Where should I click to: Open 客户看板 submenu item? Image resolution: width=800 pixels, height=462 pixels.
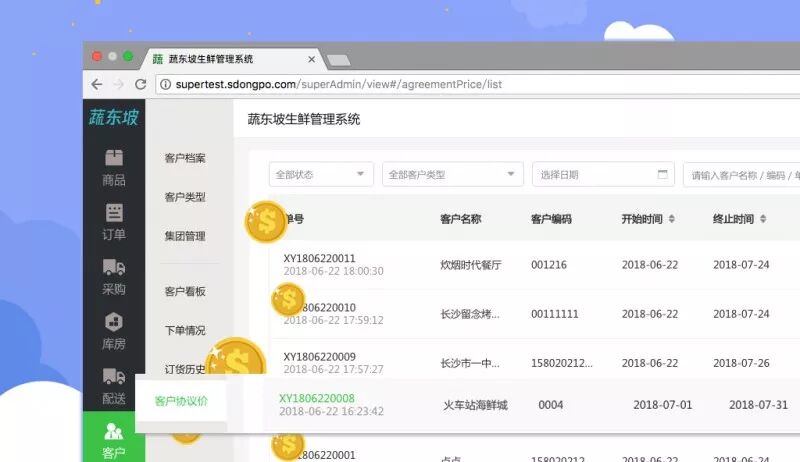185,291
